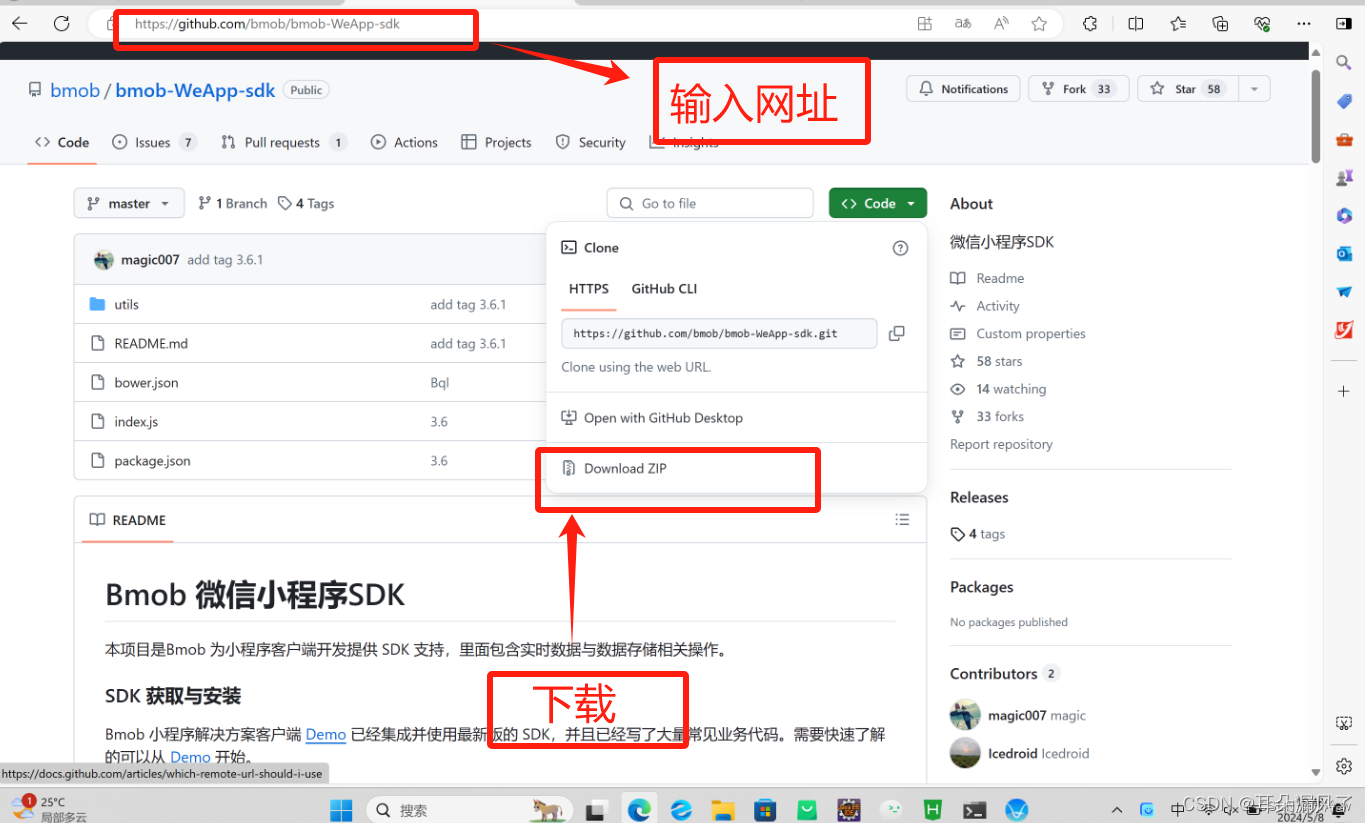The image size is (1367, 823).
Task: Expand the master branch dropdown
Action: [129, 203]
